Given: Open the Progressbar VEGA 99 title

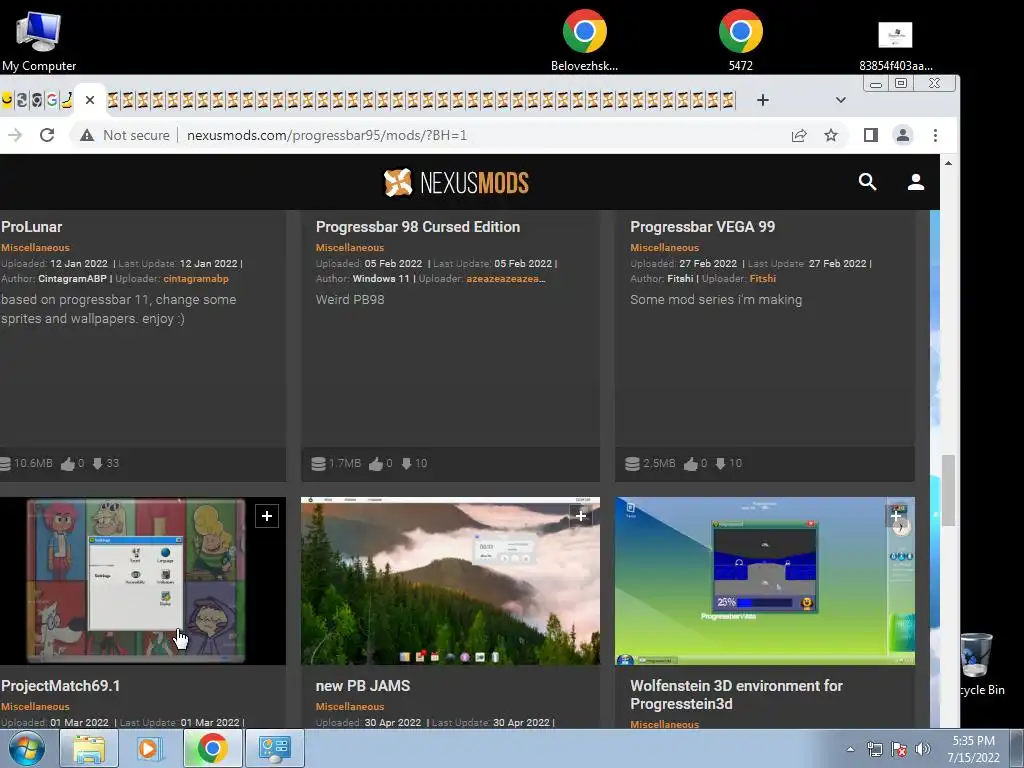Looking at the screenshot, I should pyautogui.click(x=703, y=227).
